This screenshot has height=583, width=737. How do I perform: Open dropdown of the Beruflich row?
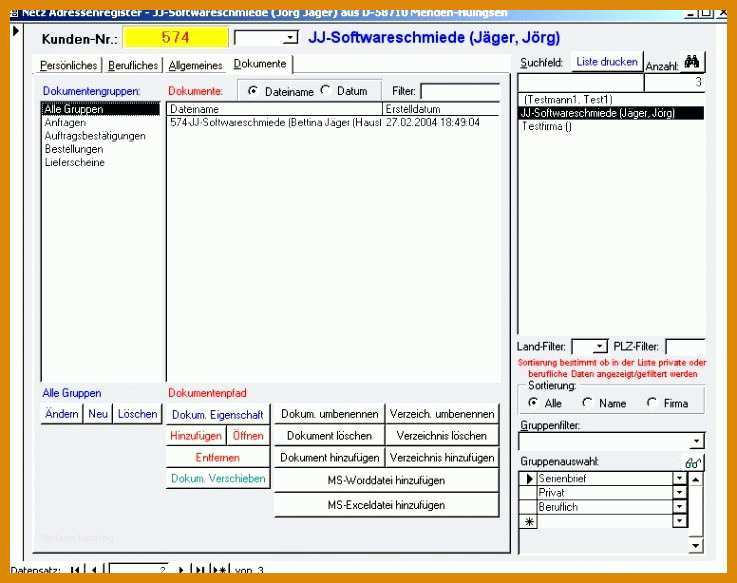(x=680, y=507)
